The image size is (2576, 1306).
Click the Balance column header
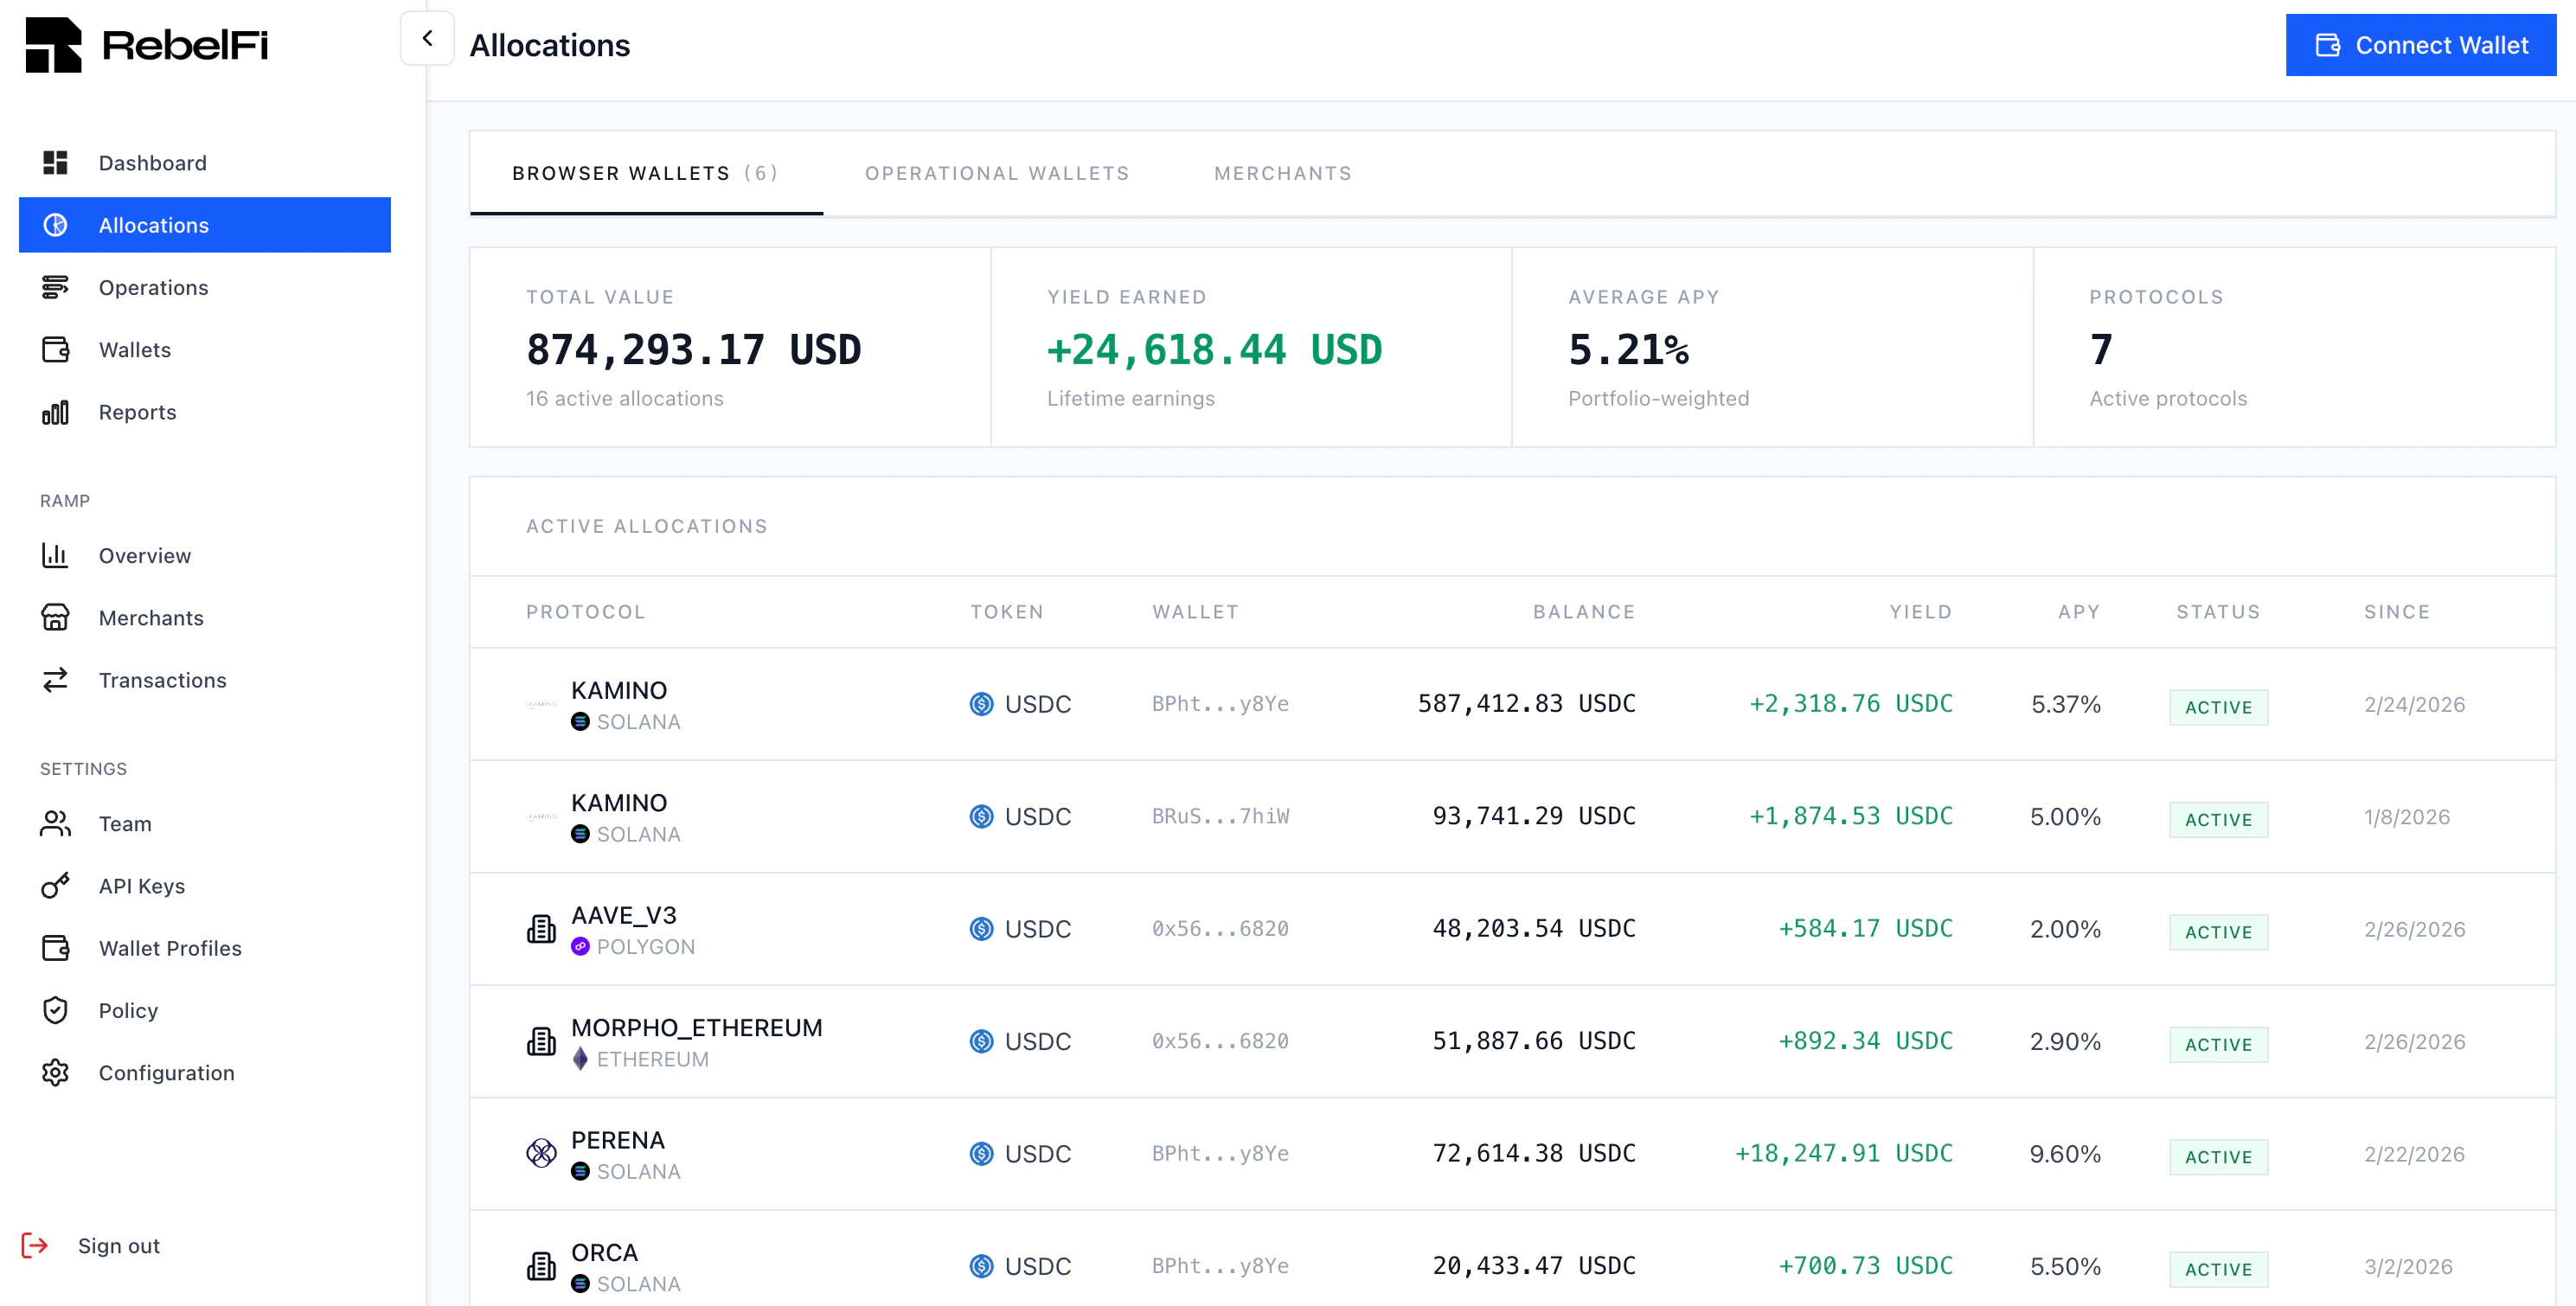1583,611
